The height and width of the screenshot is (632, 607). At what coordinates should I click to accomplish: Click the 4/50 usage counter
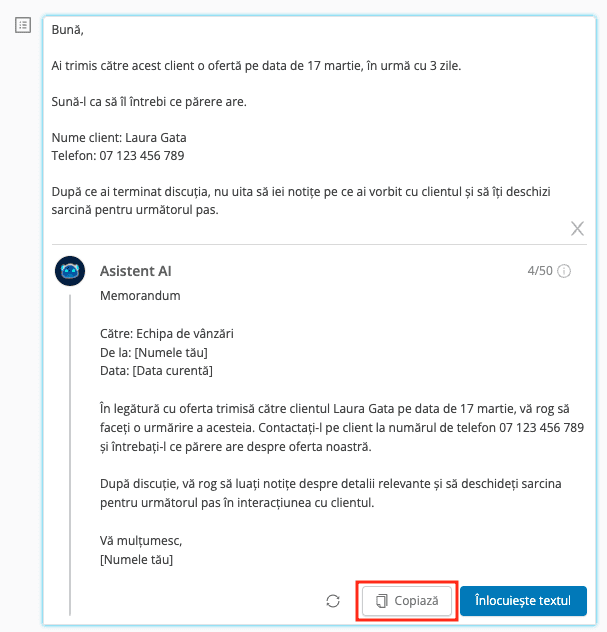(540, 271)
